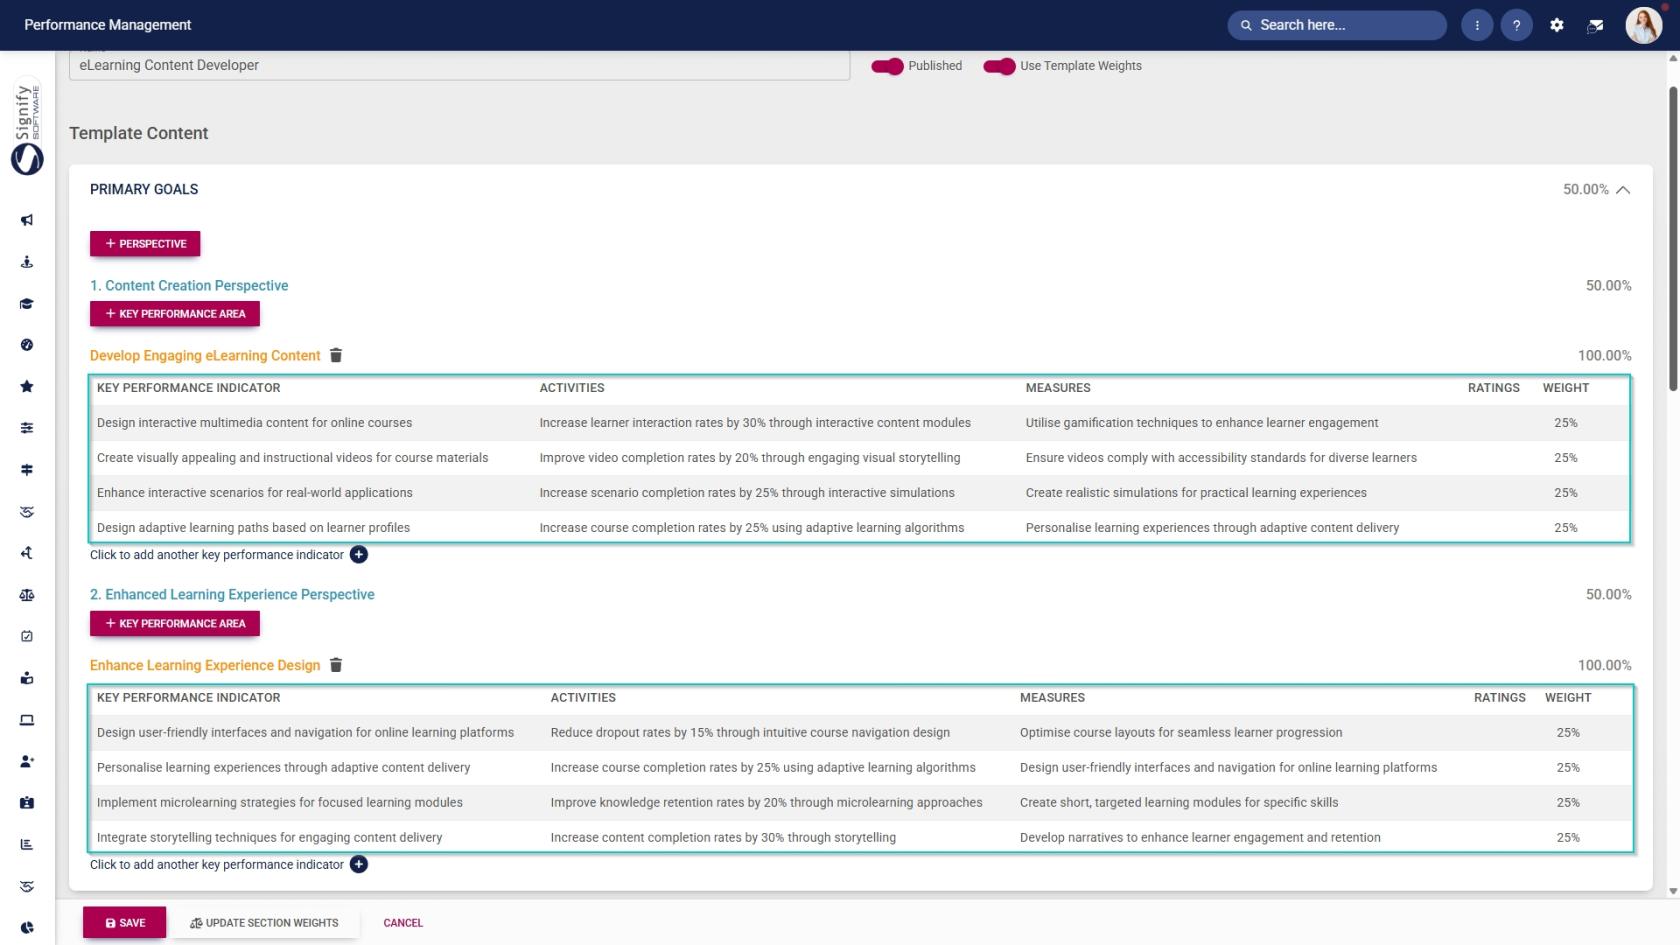This screenshot has width=1680, height=945.
Task: Select 'Design adaptive learning paths based on learner profiles'
Action: [253, 528]
